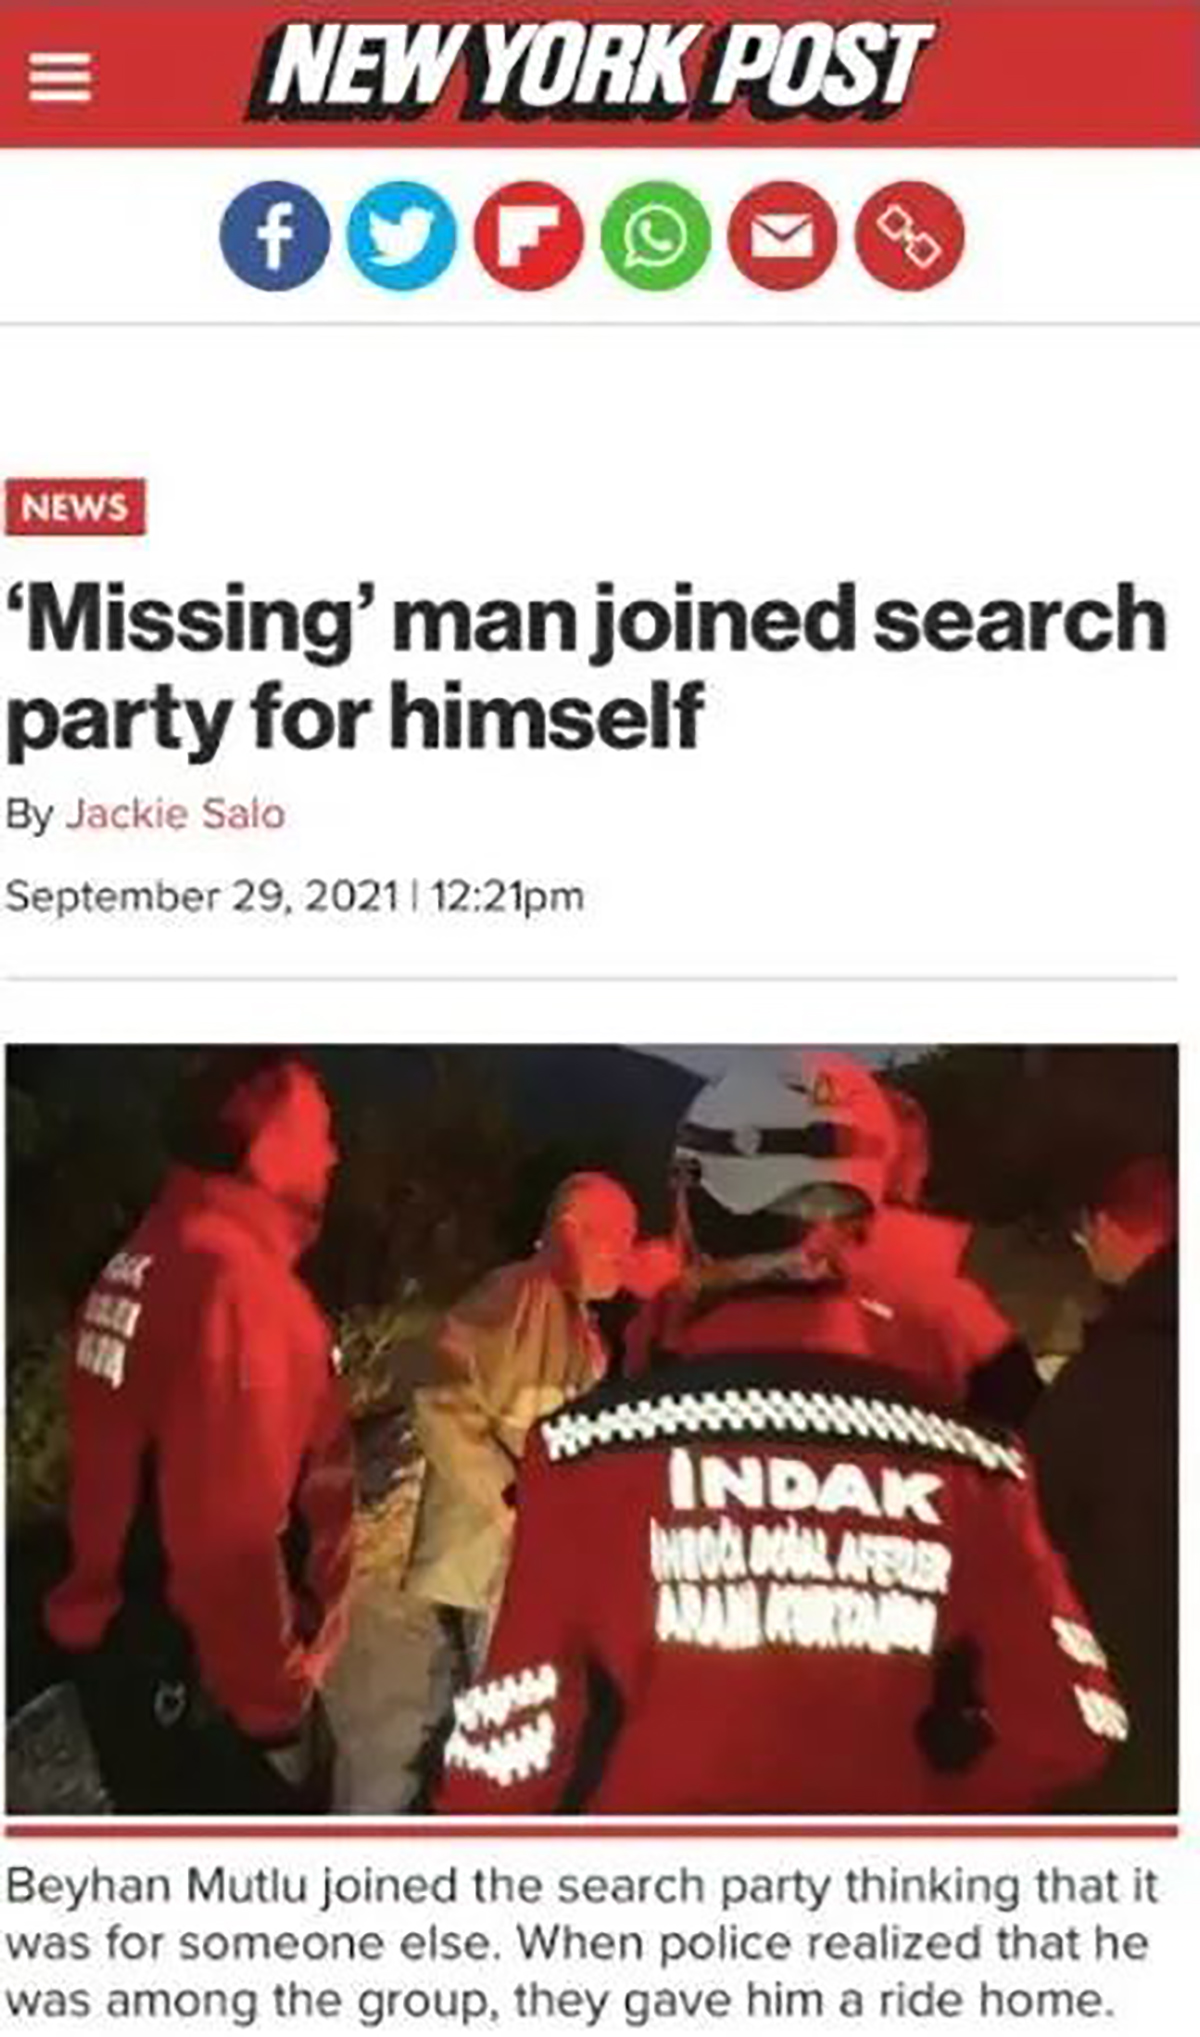Click the 12:21pm publish time
This screenshot has height=2037, width=1200.
coord(507,895)
